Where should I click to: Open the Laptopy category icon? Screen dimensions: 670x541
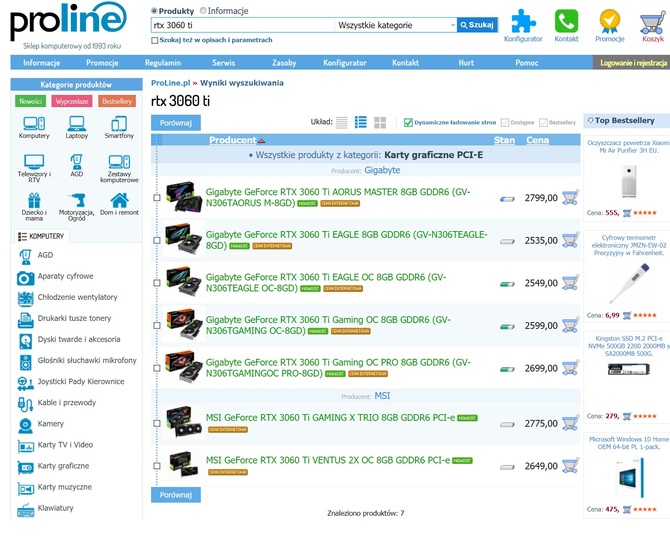[x=76, y=123]
